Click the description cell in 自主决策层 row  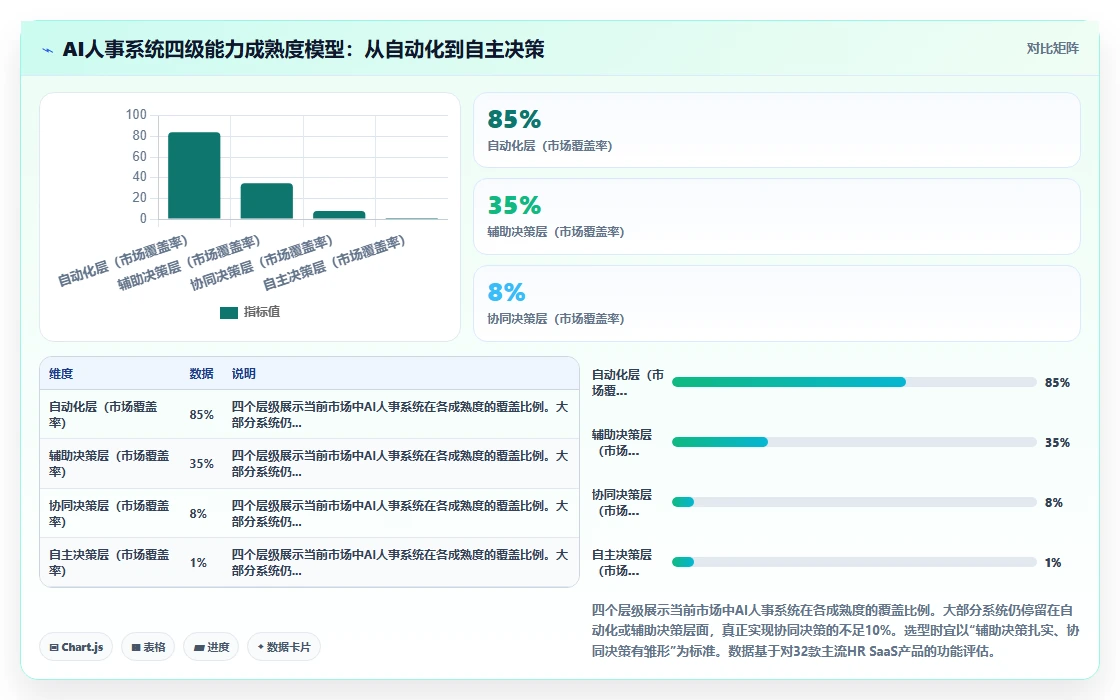tap(400, 563)
